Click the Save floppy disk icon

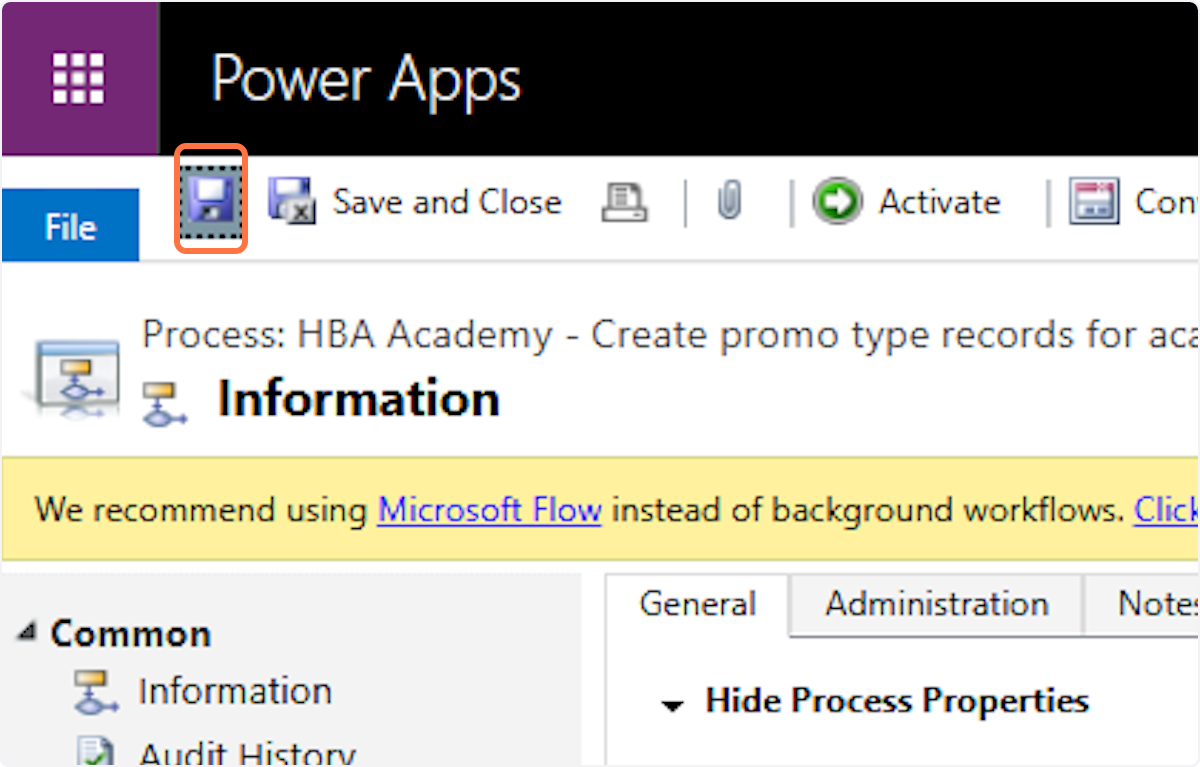[x=211, y=200]
